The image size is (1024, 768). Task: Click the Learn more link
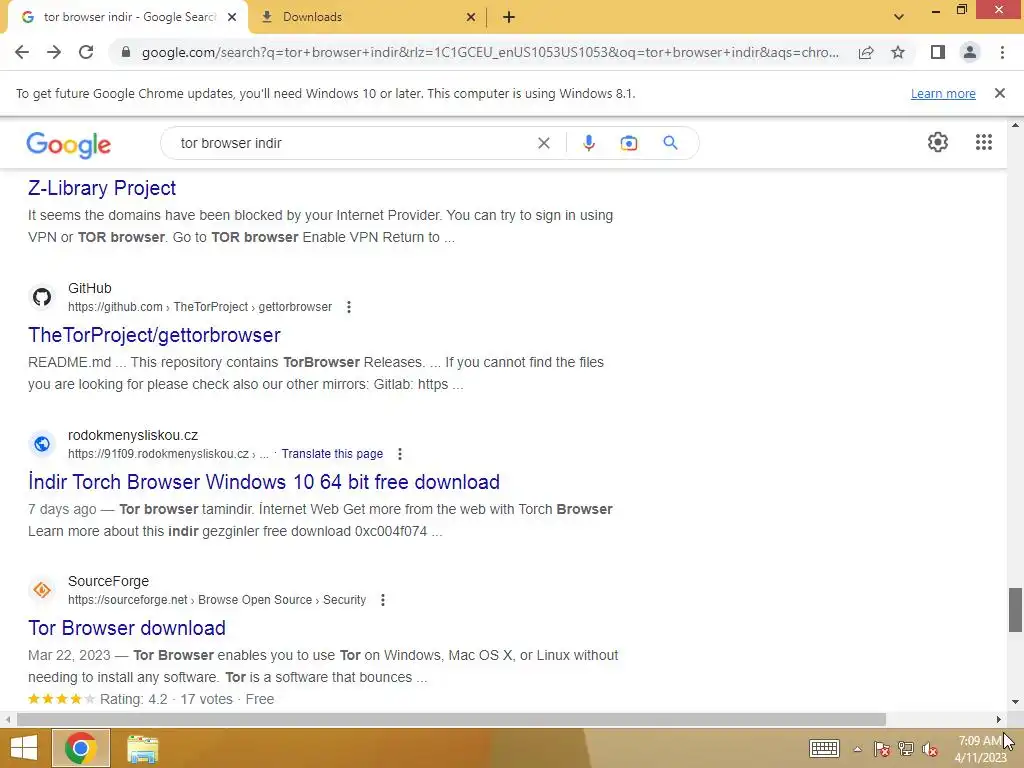(x=943, y=93)
